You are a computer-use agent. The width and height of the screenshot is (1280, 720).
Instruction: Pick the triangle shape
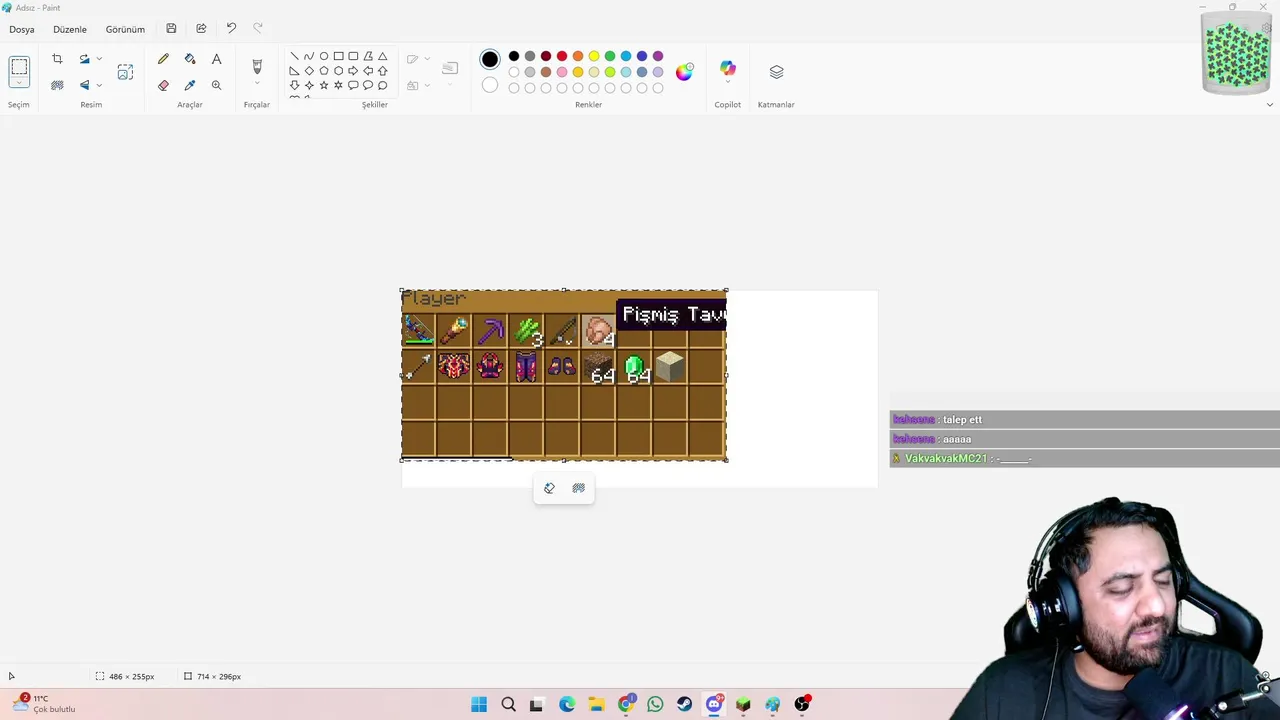(382, 56)
